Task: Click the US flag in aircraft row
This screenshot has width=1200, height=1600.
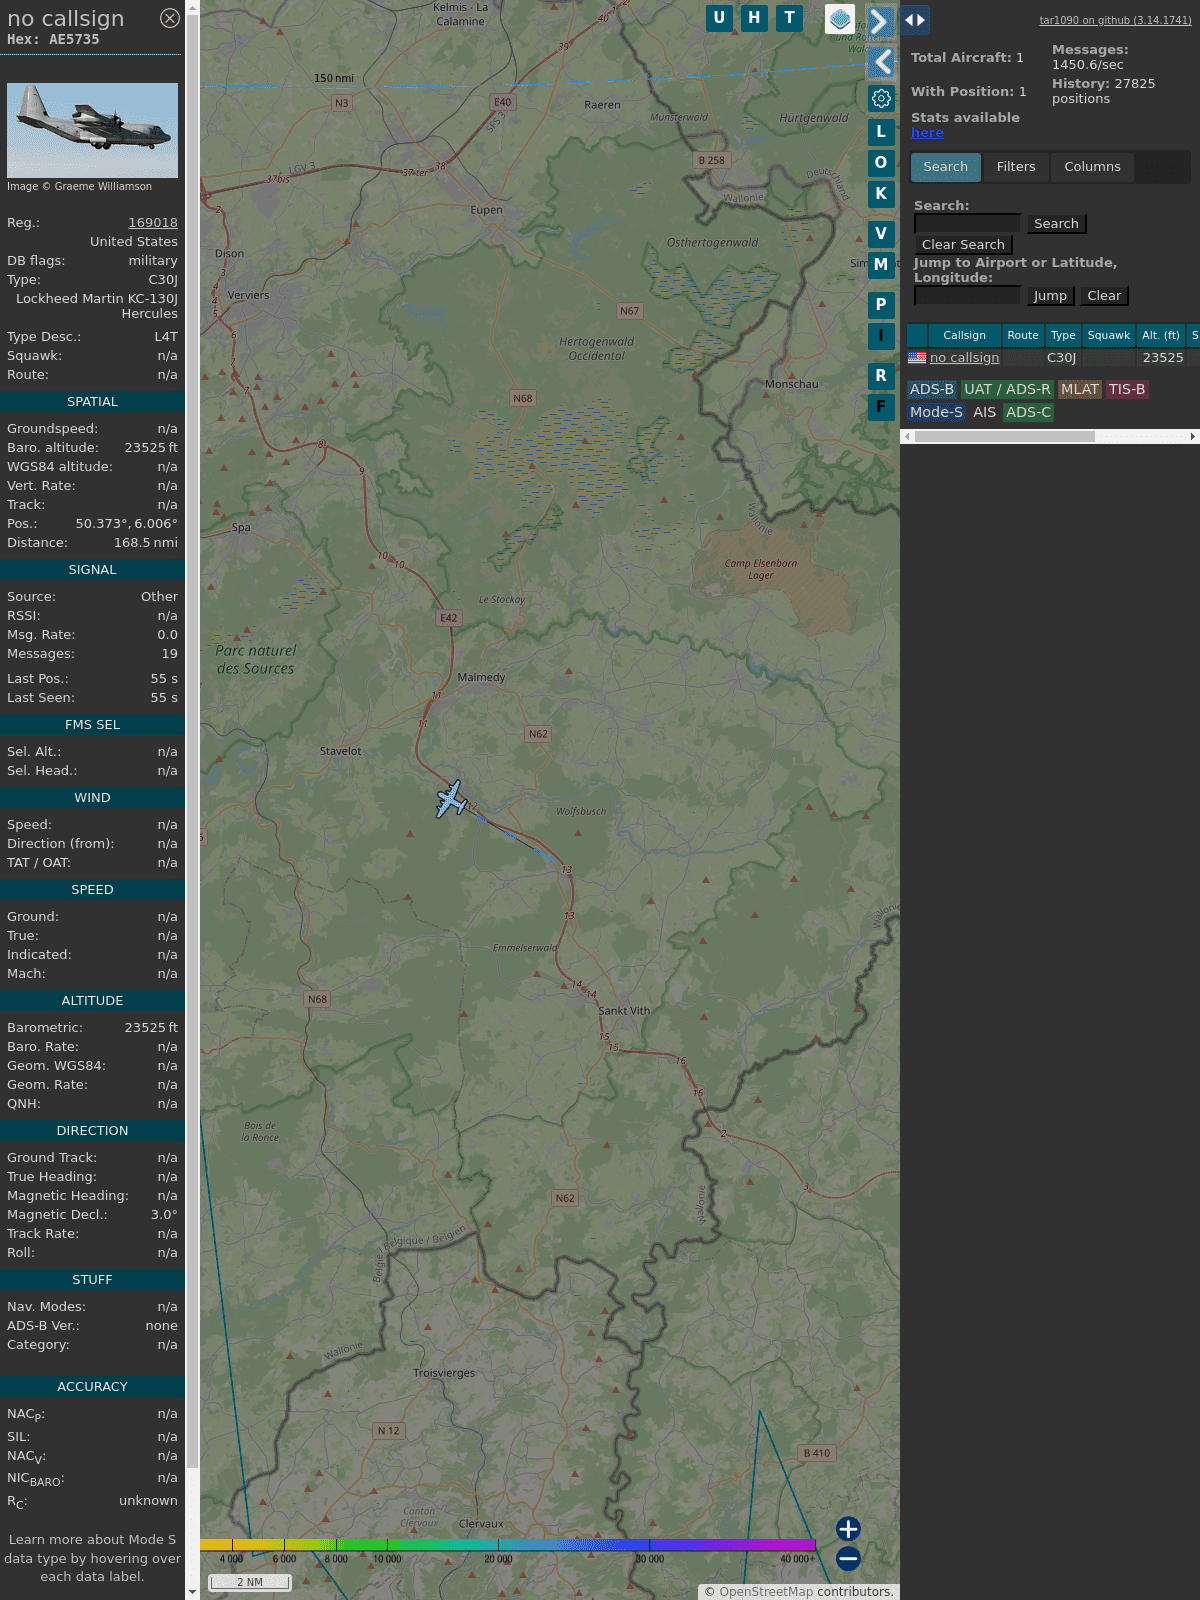Action: tap(917, 358)
